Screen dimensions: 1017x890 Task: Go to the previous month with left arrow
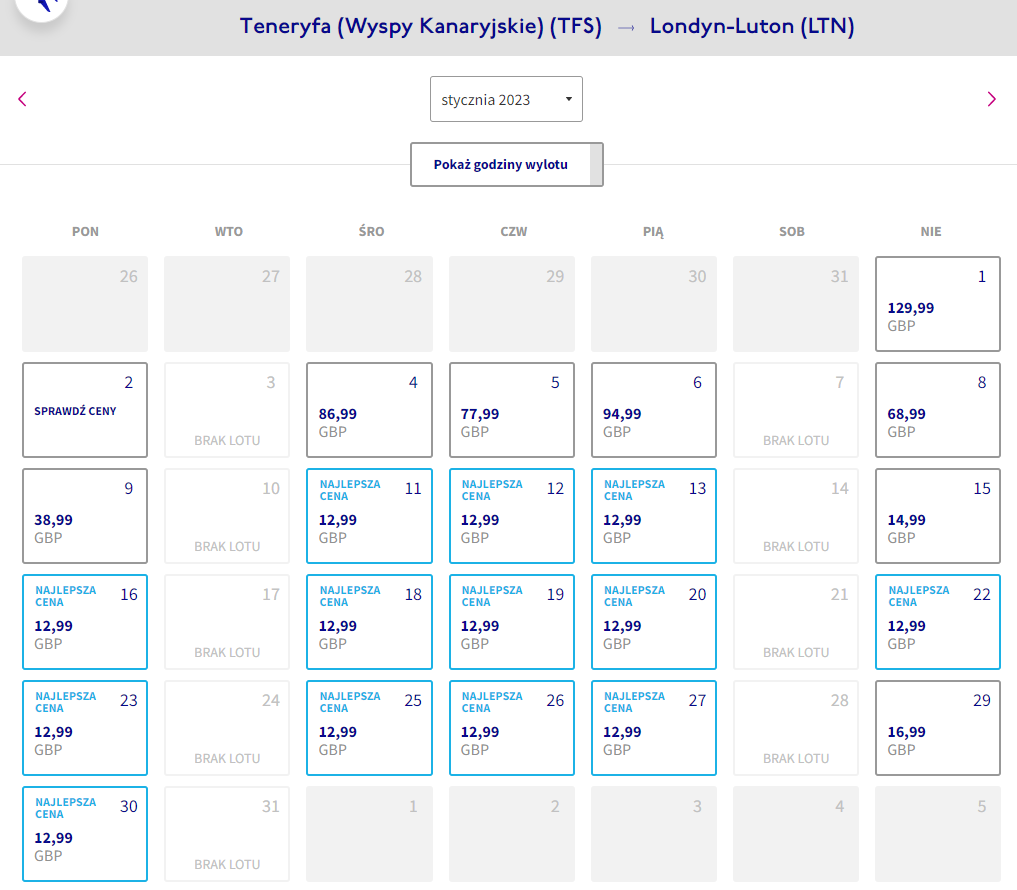pyautogui.click(x=23, y=99)
